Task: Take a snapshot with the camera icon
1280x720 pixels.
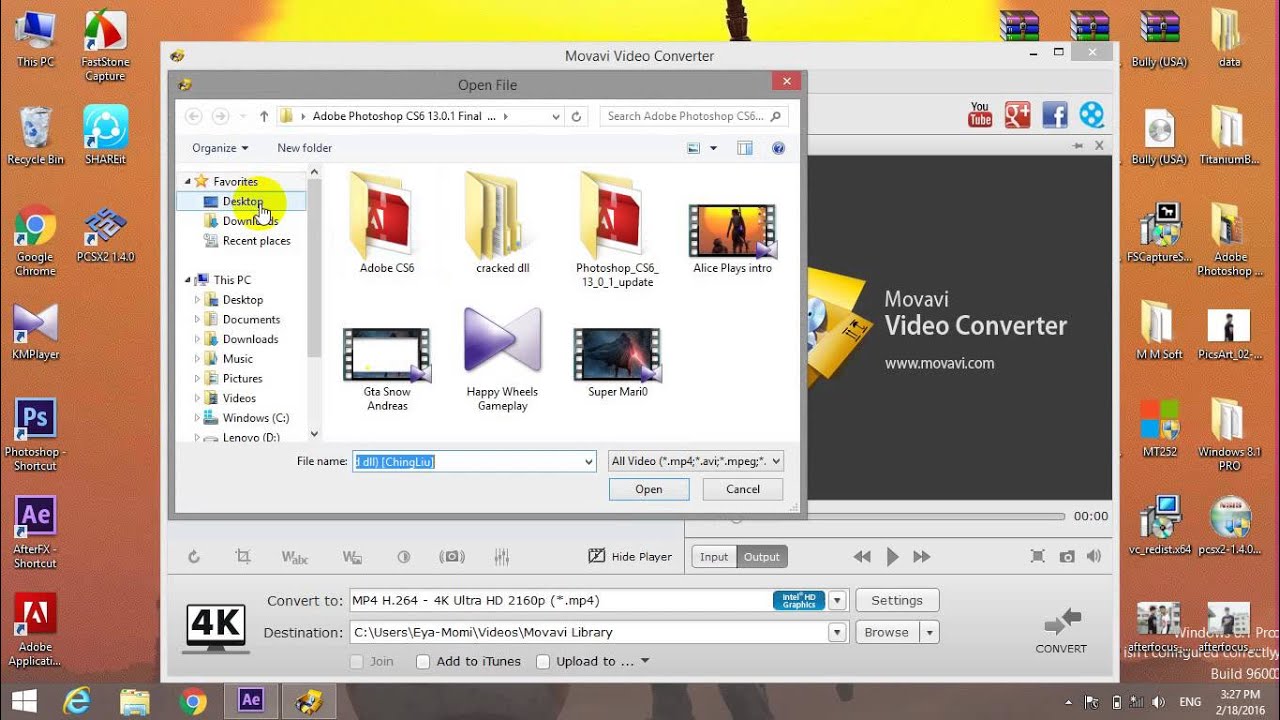Action: pyautogui.click(x=1067, y=557)
